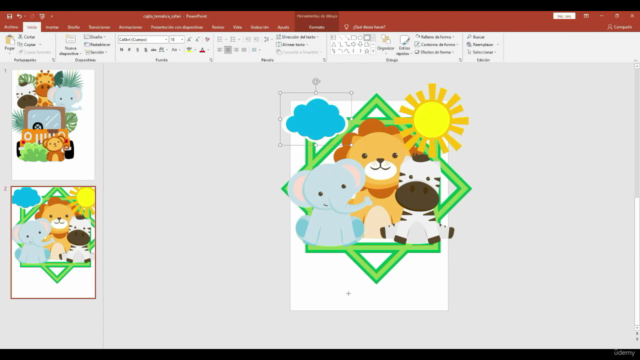Open the Fuente dialog launcher
Viewport: 640px width, 360px height.
(x=211, y=60)
